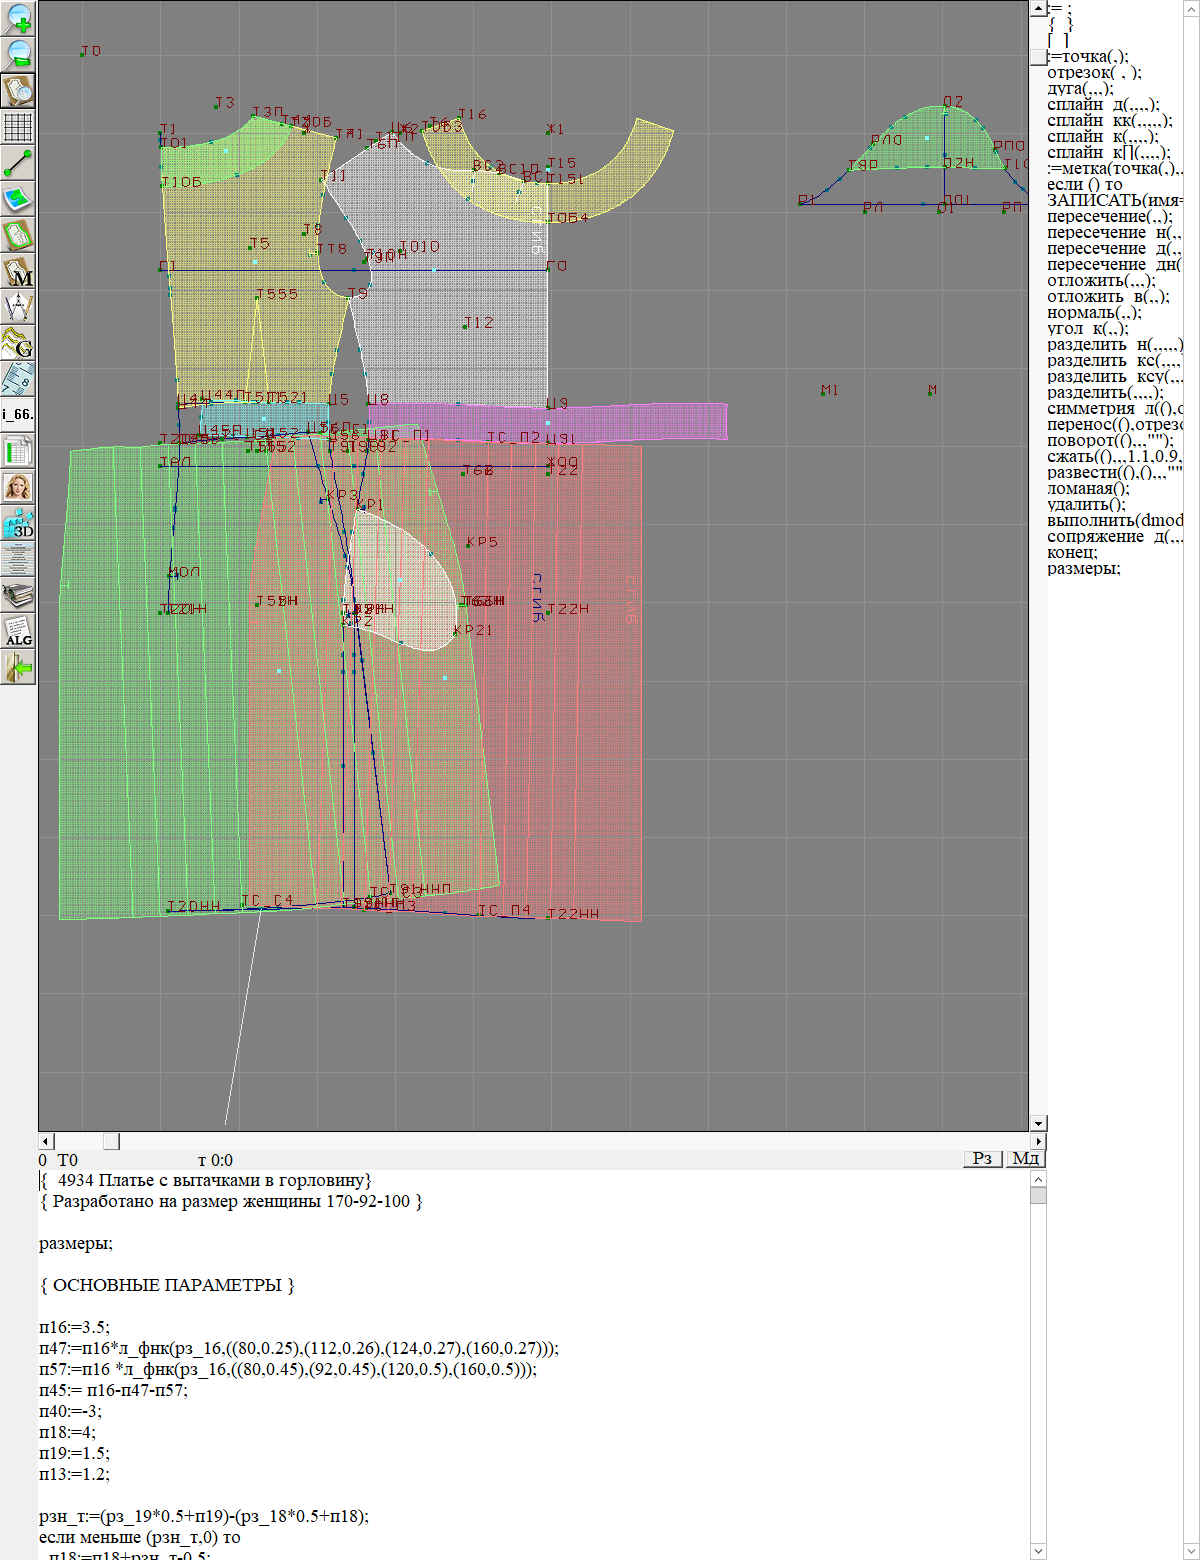Click the canvas horizontal scrollbar right arrow
The height and width of the screenshot is (1560, 1200).
(1038, 1141)
